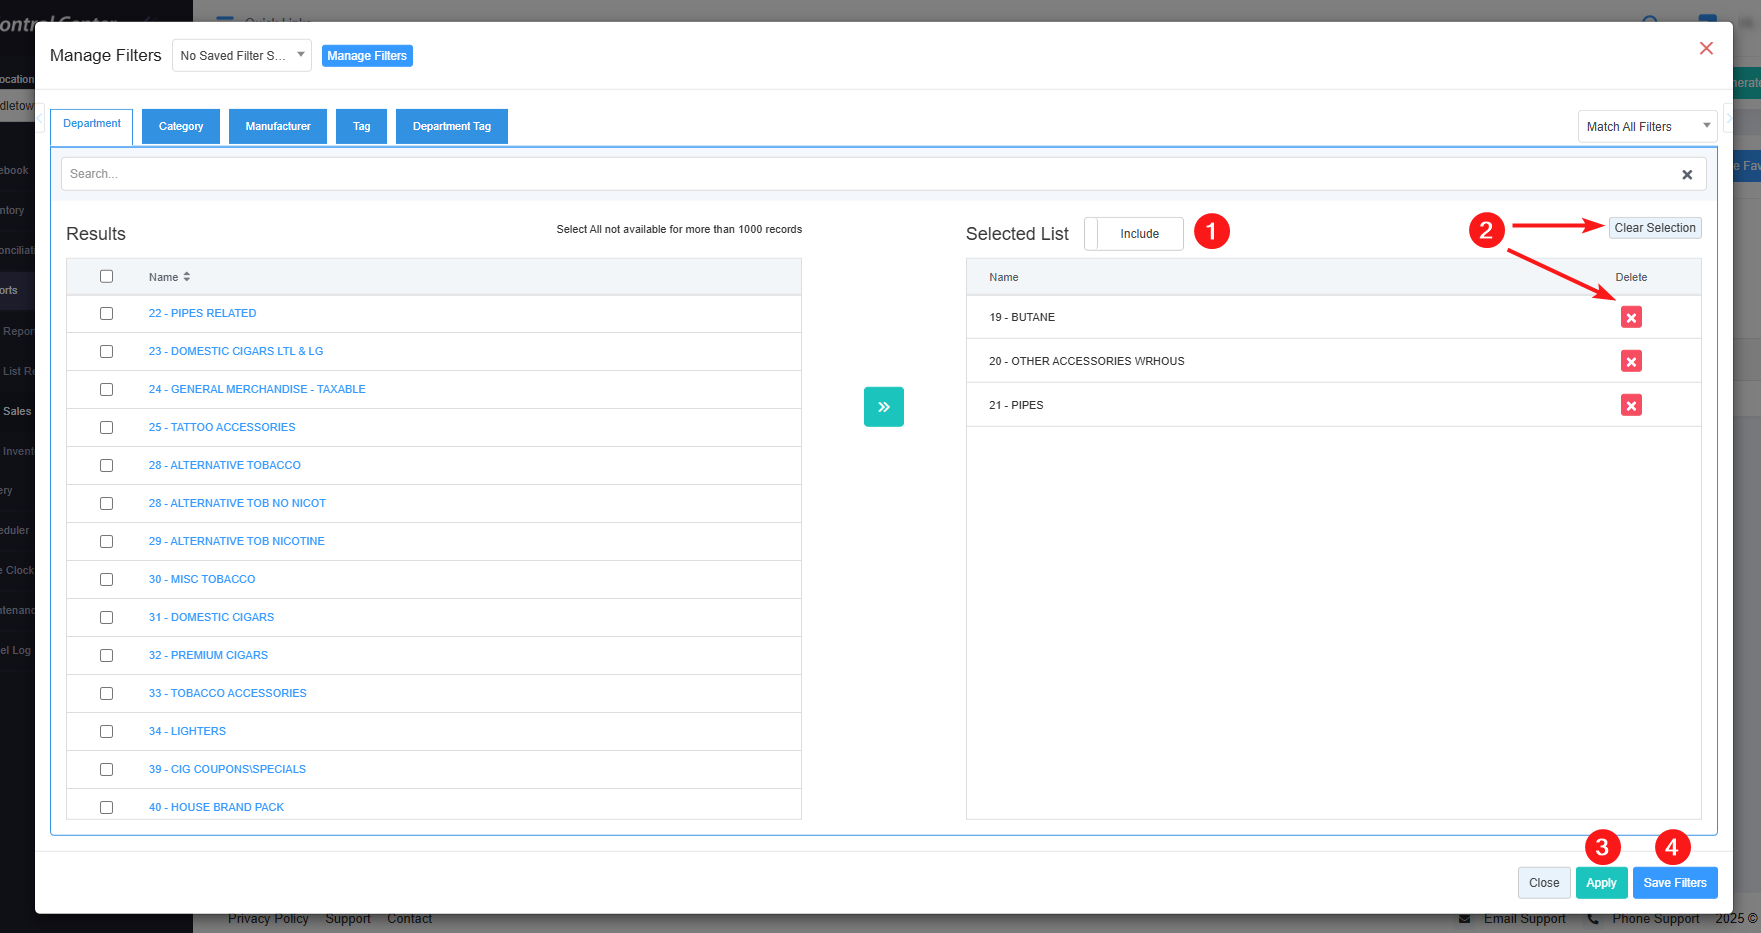Click the Save Filters button

(x=1674, y=883)
